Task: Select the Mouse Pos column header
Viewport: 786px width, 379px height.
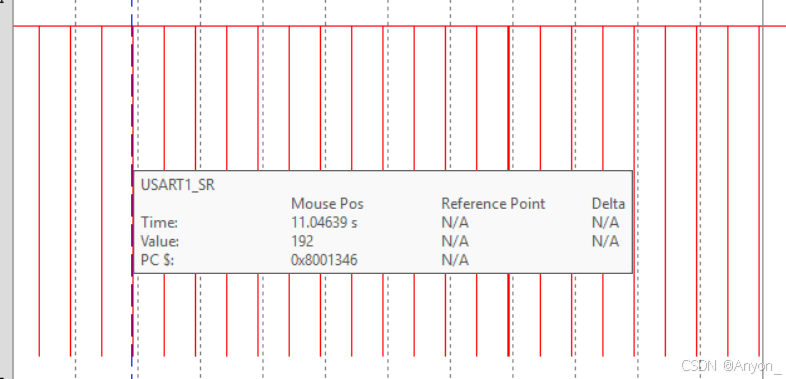Action: click(x=327, y=204)
